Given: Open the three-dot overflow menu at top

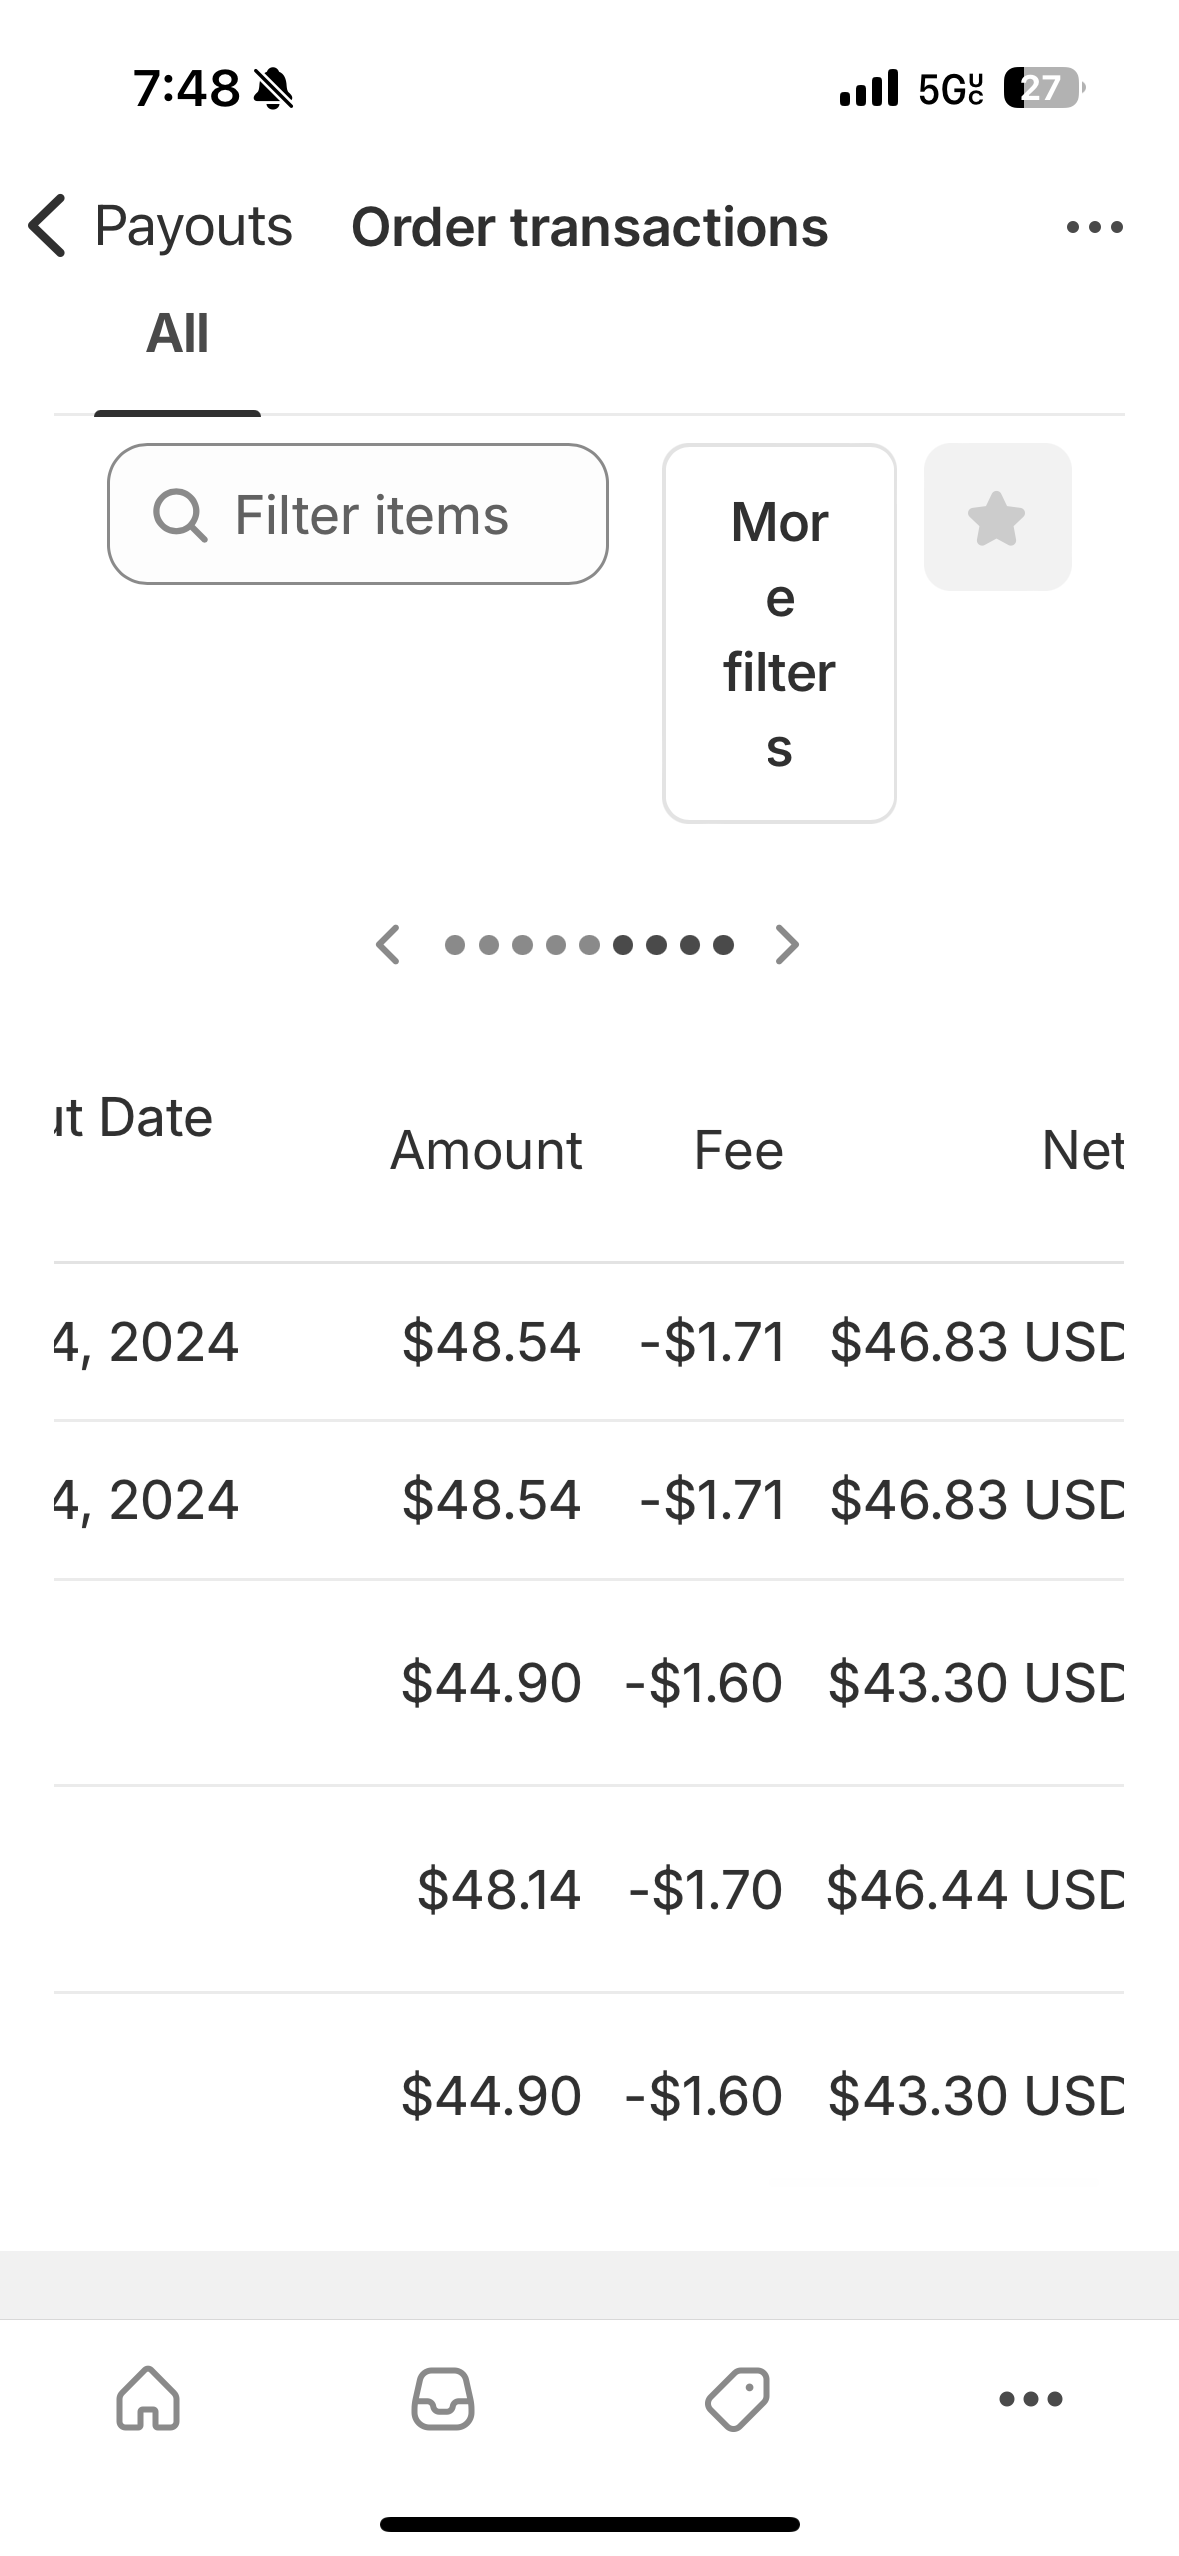Looking at the screenshot, I should point(1094,227).
